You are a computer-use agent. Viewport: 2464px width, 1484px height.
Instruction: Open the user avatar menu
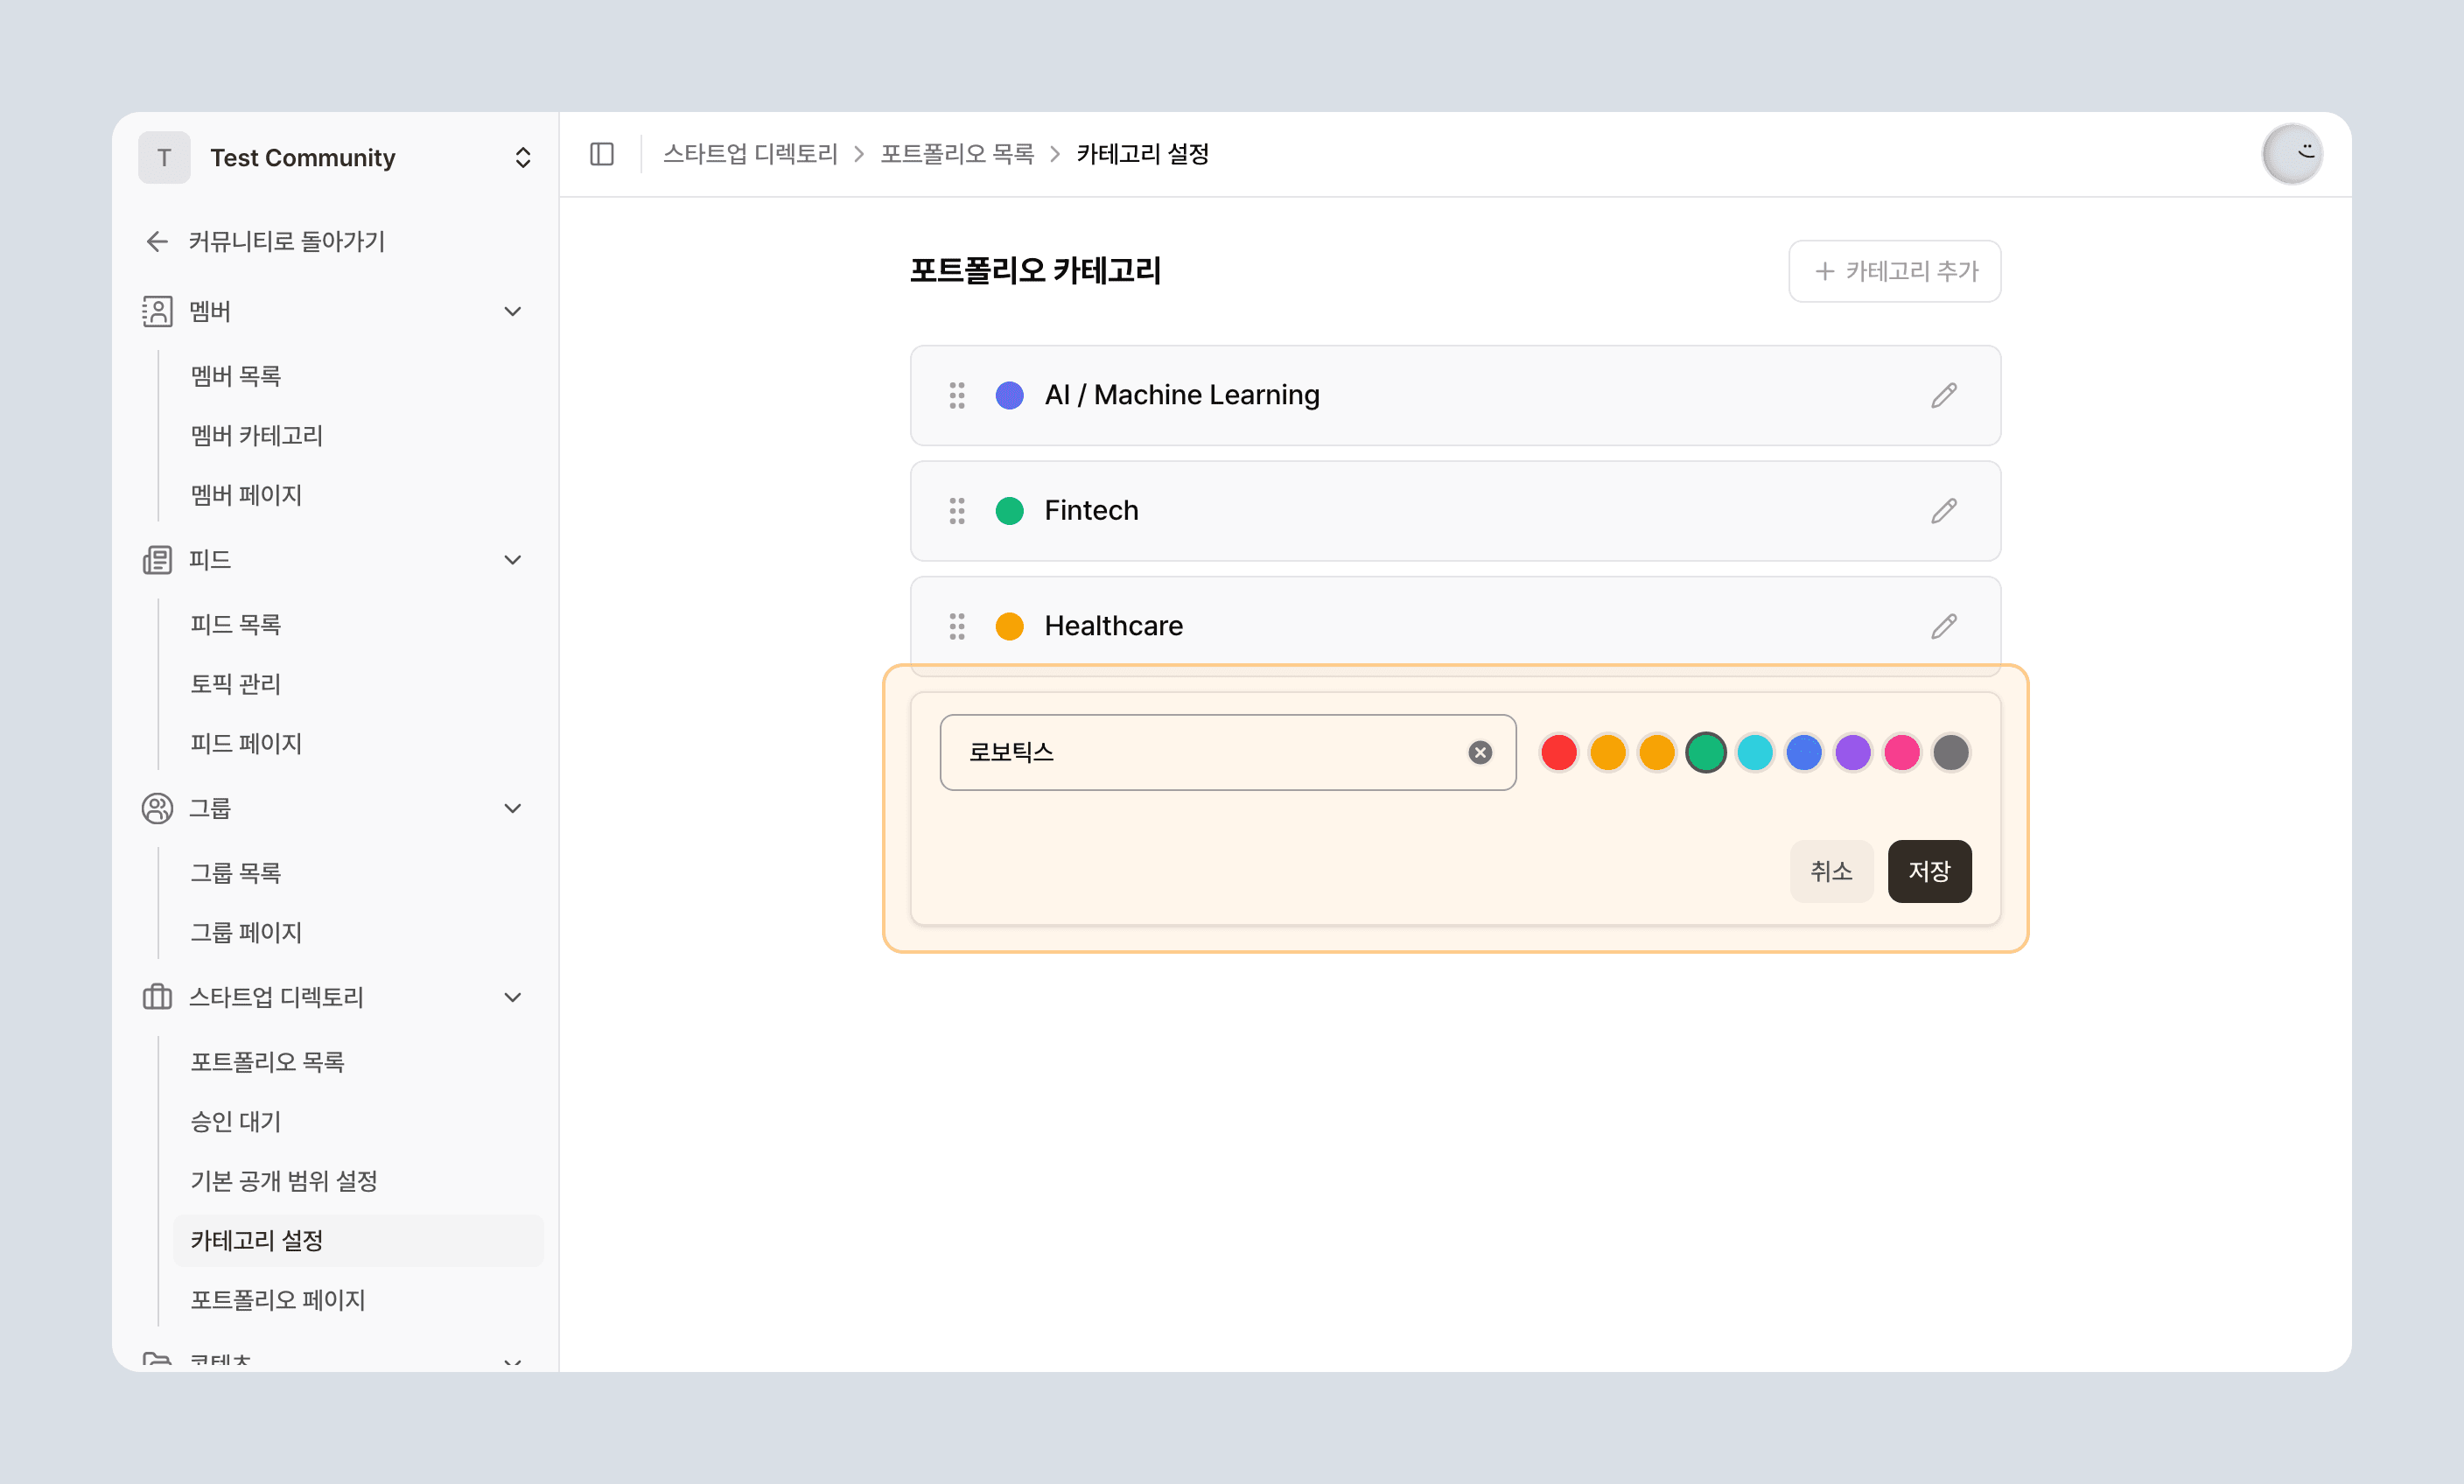pyautogui.click(x=2292, y=154)
